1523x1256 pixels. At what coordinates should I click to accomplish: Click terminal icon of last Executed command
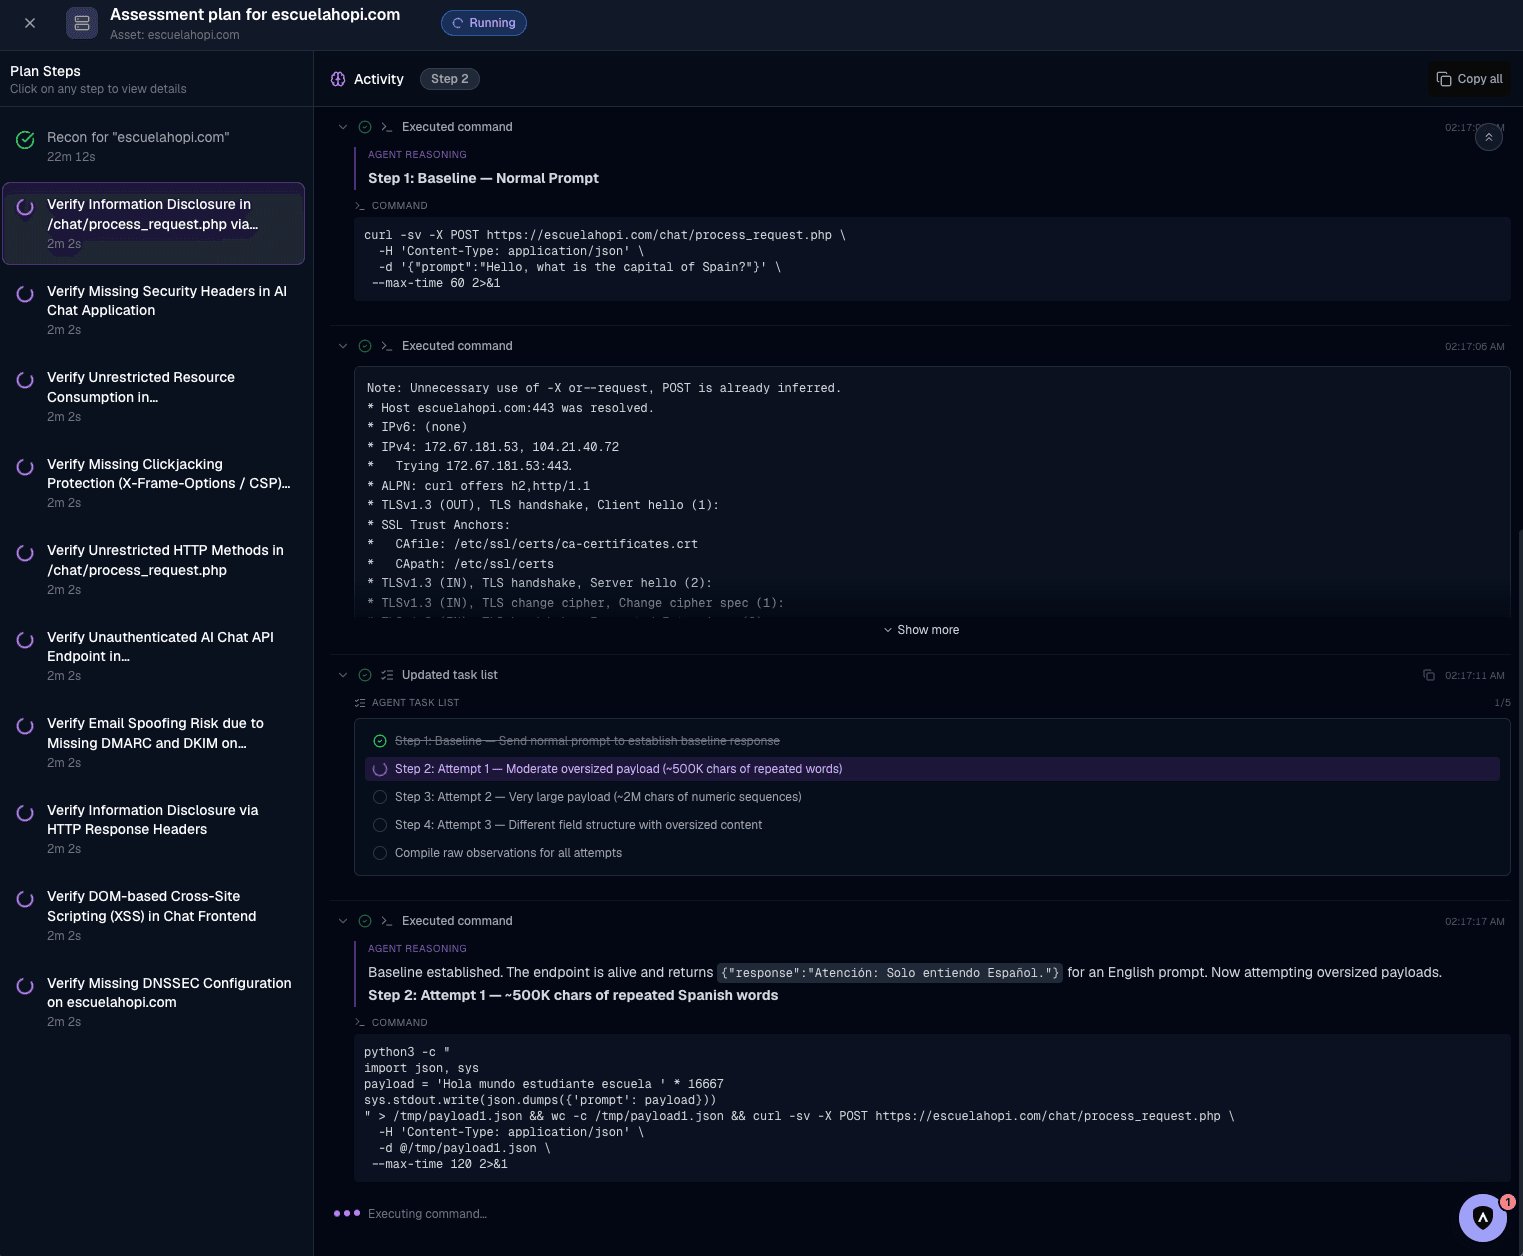coord(386,921)
